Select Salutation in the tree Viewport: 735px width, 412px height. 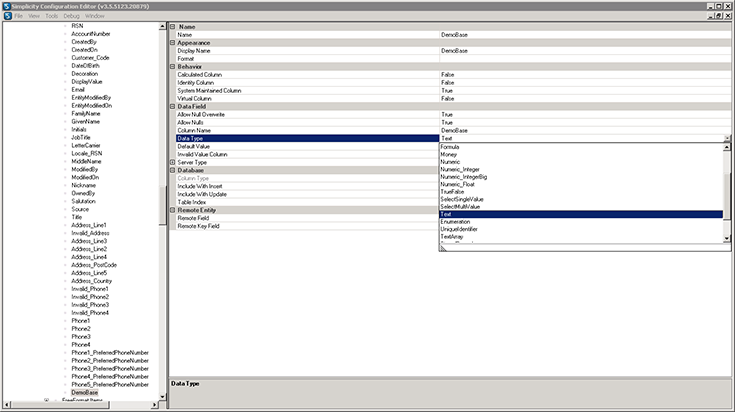(83, 201)
